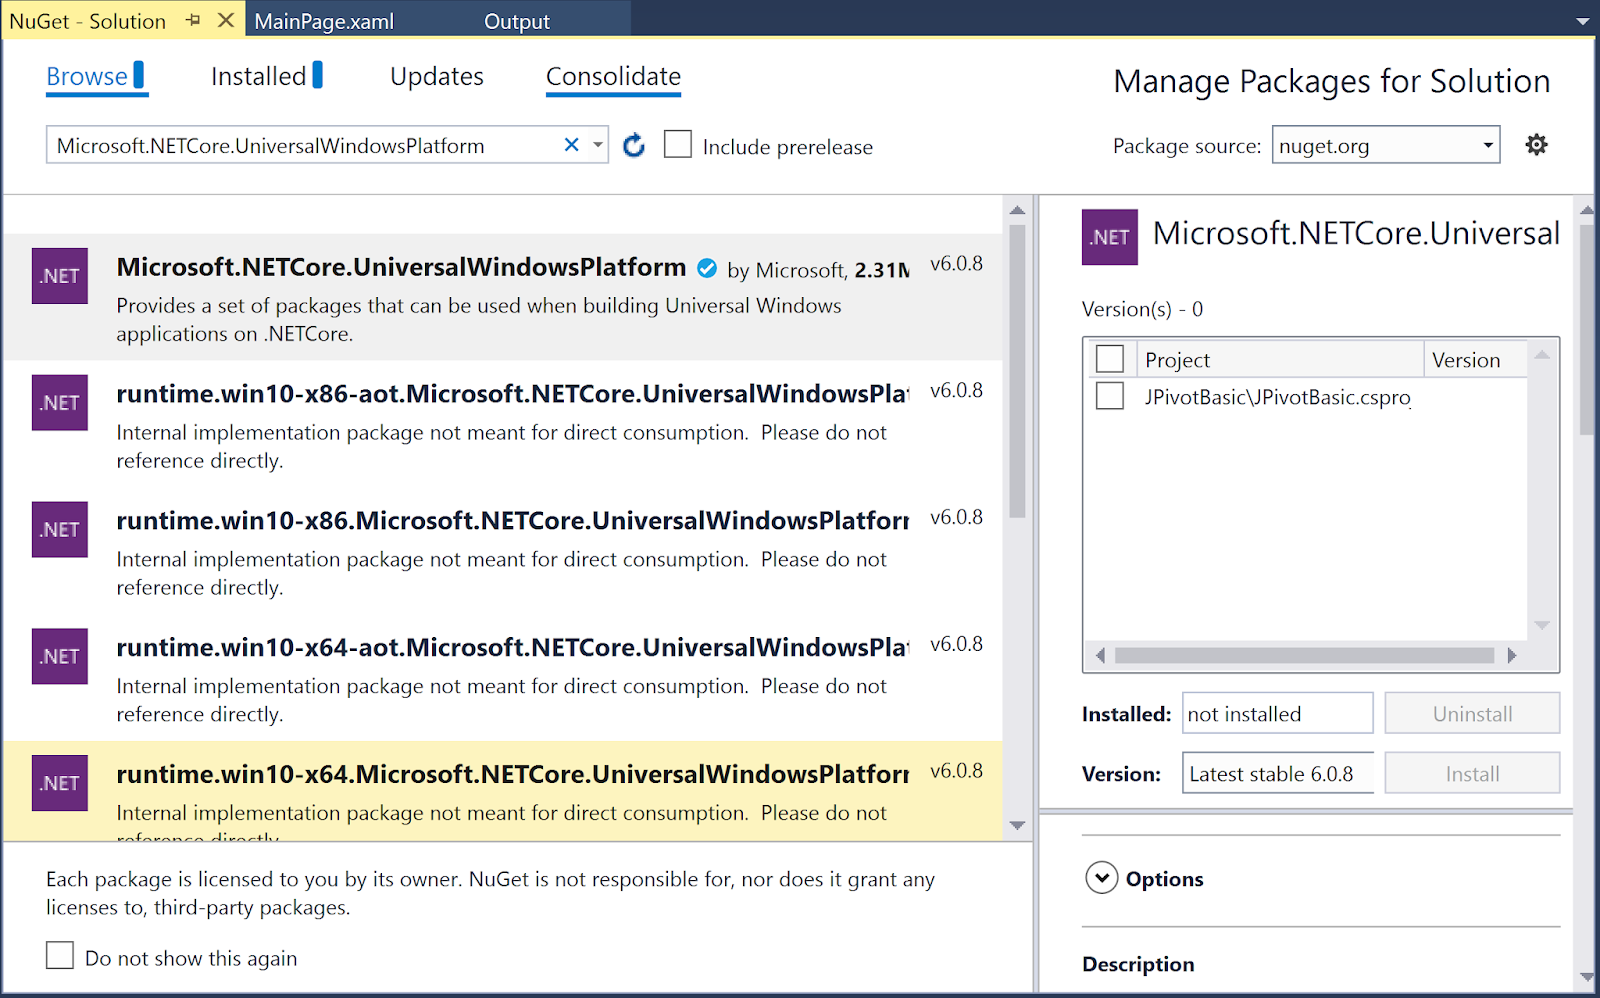1600x998 pixels.
Task: Click the .NET icon next to Microsoft.NETCore.UniversalWindowsPlatform
Action: [x=59, y=275]
